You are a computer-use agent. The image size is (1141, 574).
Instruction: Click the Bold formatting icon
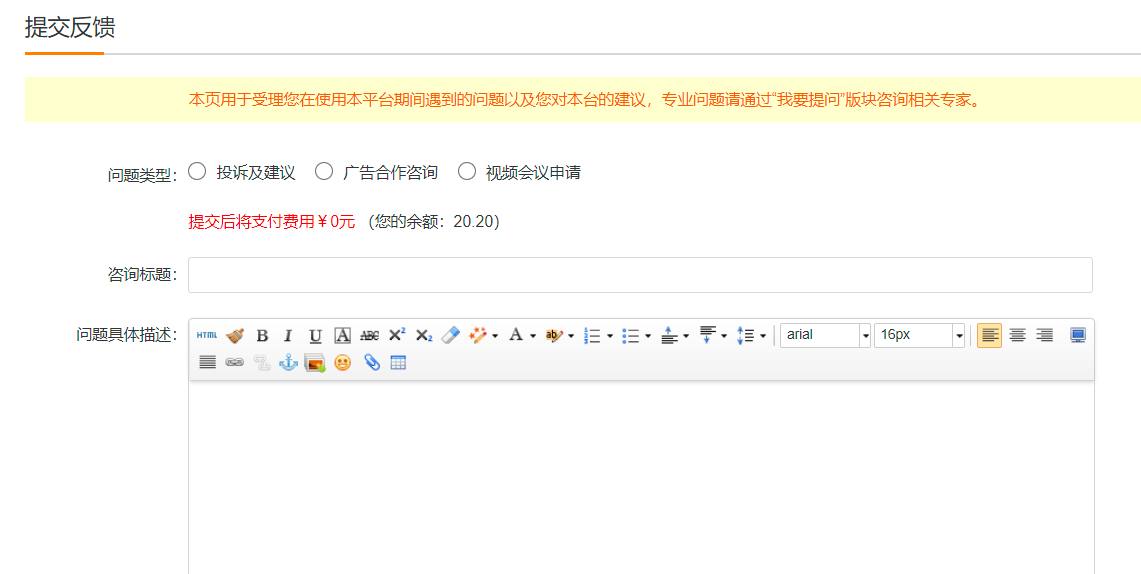(x=262, y=336)
